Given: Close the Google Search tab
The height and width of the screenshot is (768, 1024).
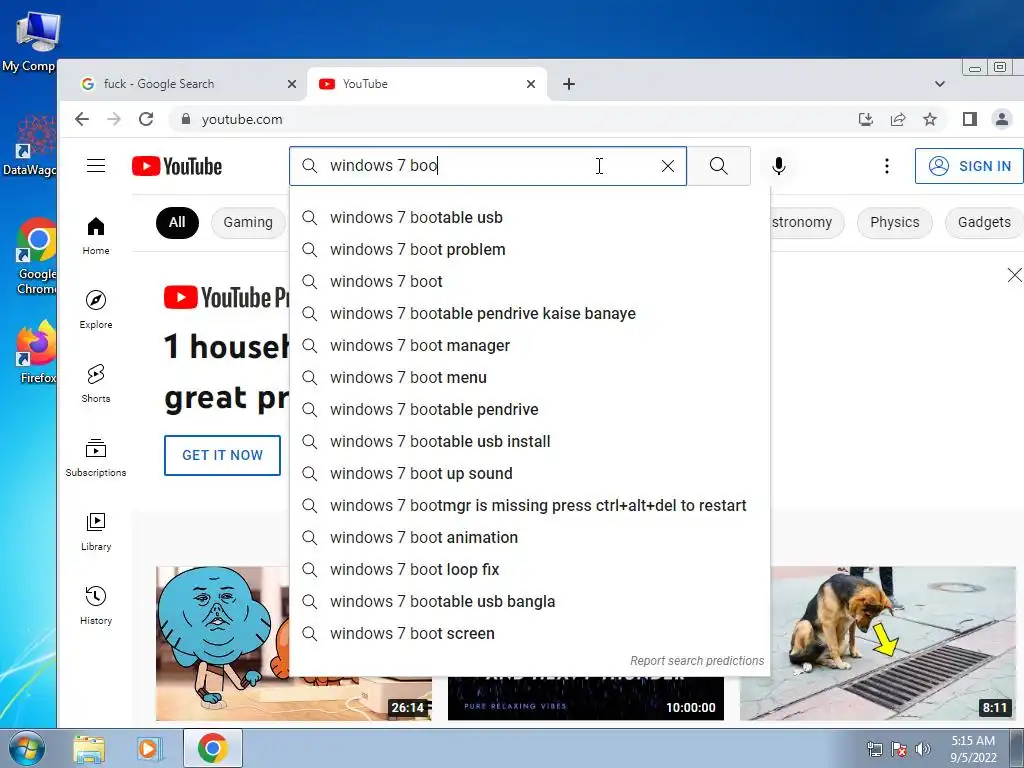Looking at the screenshot, I should [292, 84].
